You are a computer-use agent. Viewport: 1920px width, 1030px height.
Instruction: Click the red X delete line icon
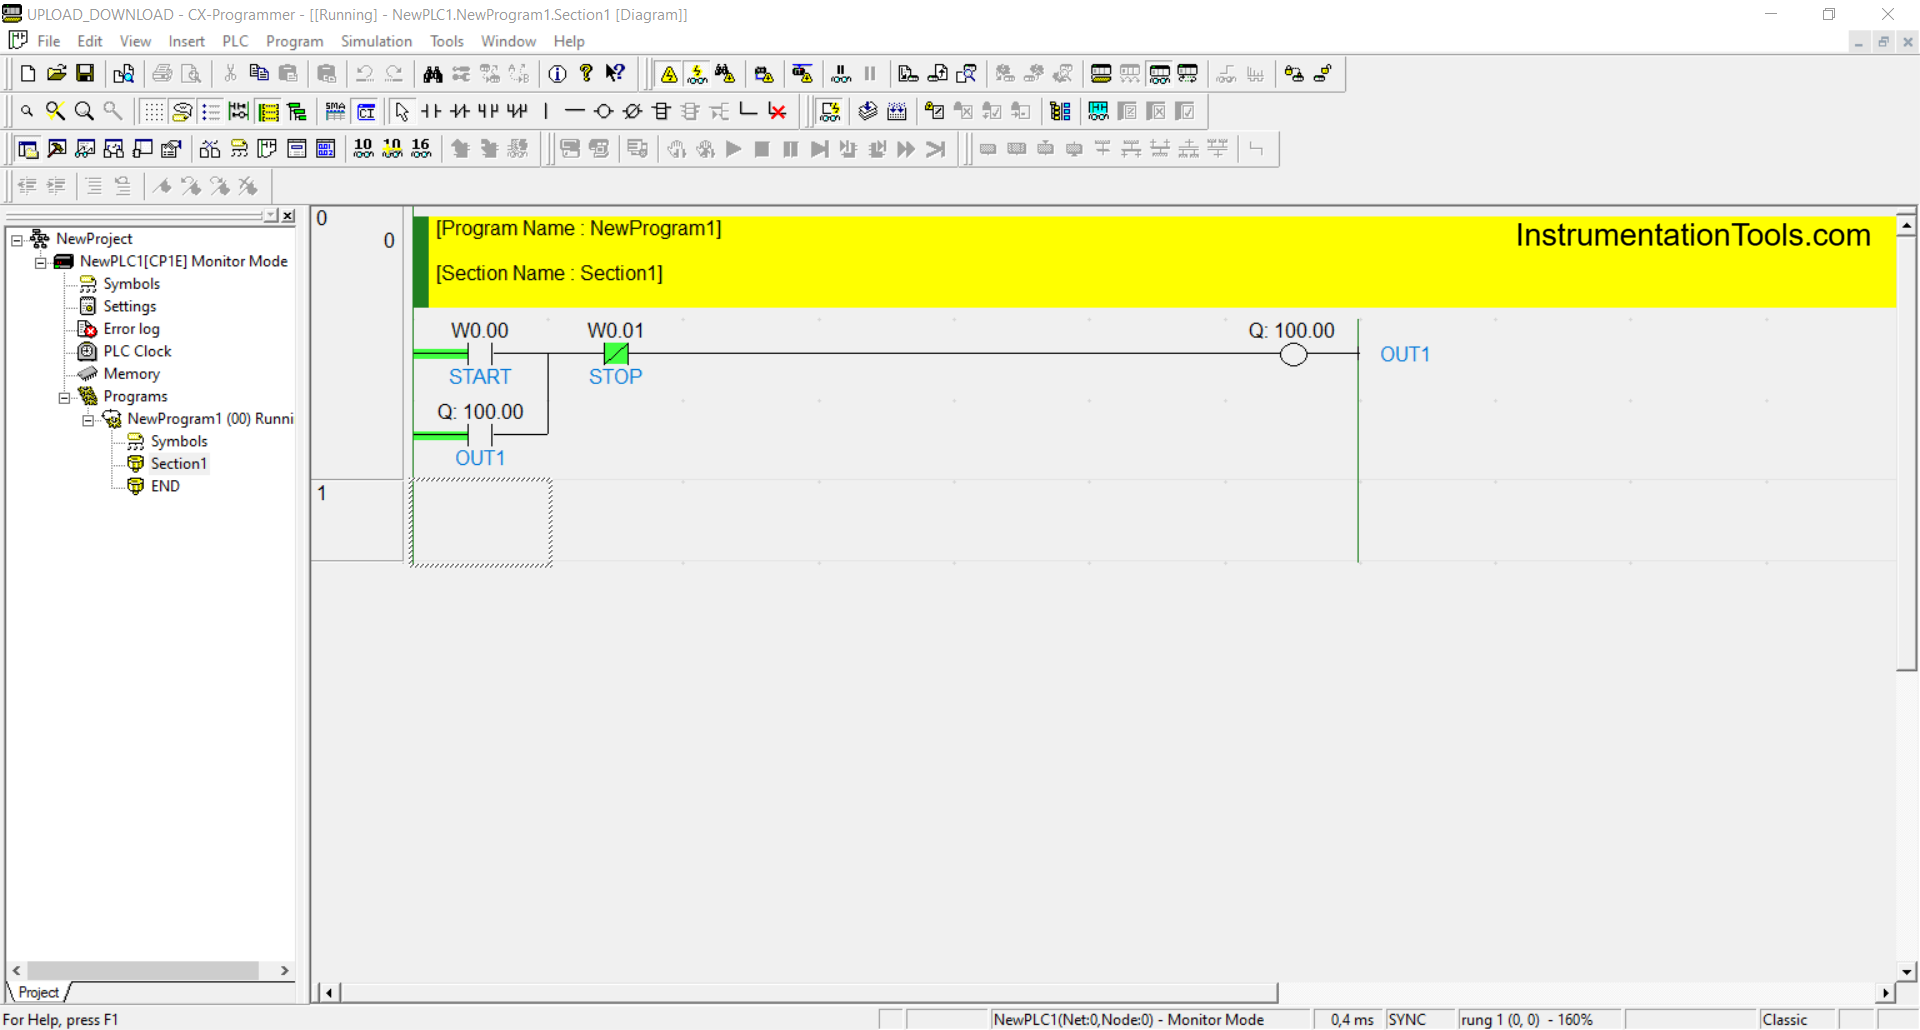[777, 111]
